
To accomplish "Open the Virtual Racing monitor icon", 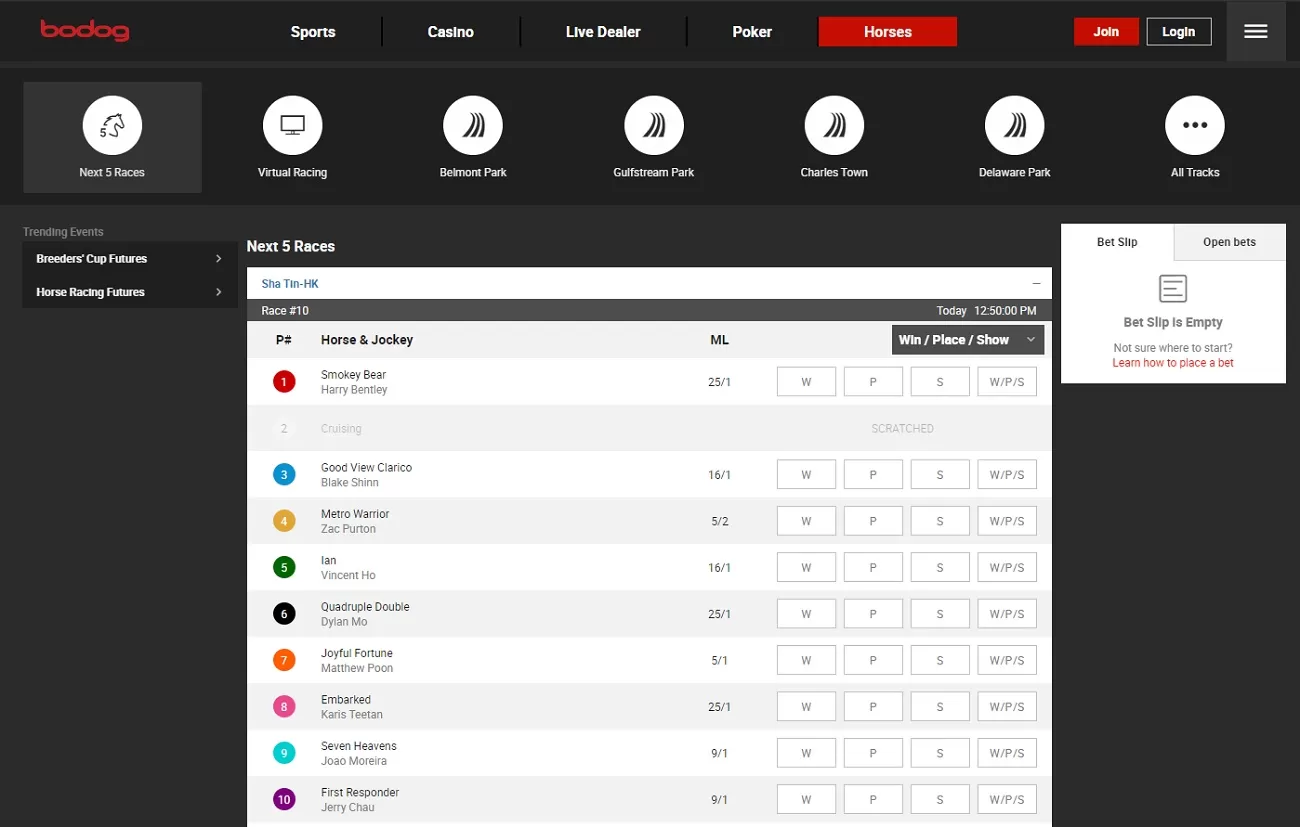I will pyautogui.click(x=292, y=126).
